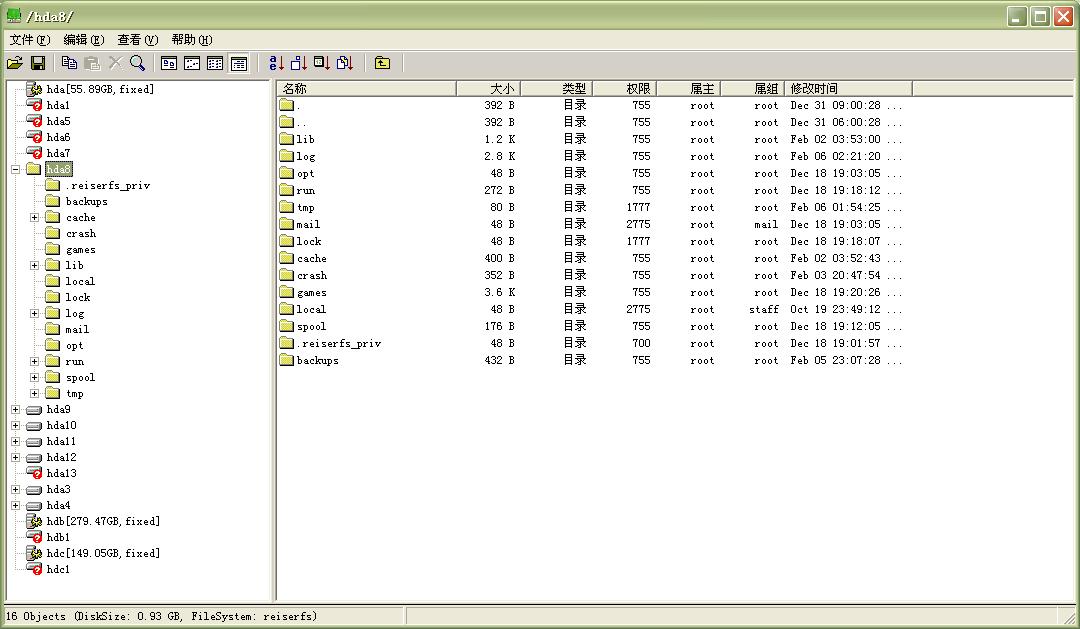This screenshot has width=1080, height=629.
Task: Open the 文件(F) menu
Action: tap(30, 40)
